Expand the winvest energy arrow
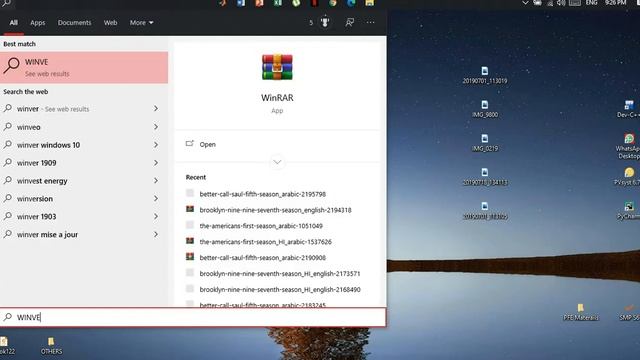This screenshot has width=640, height=360. point(156,181)
